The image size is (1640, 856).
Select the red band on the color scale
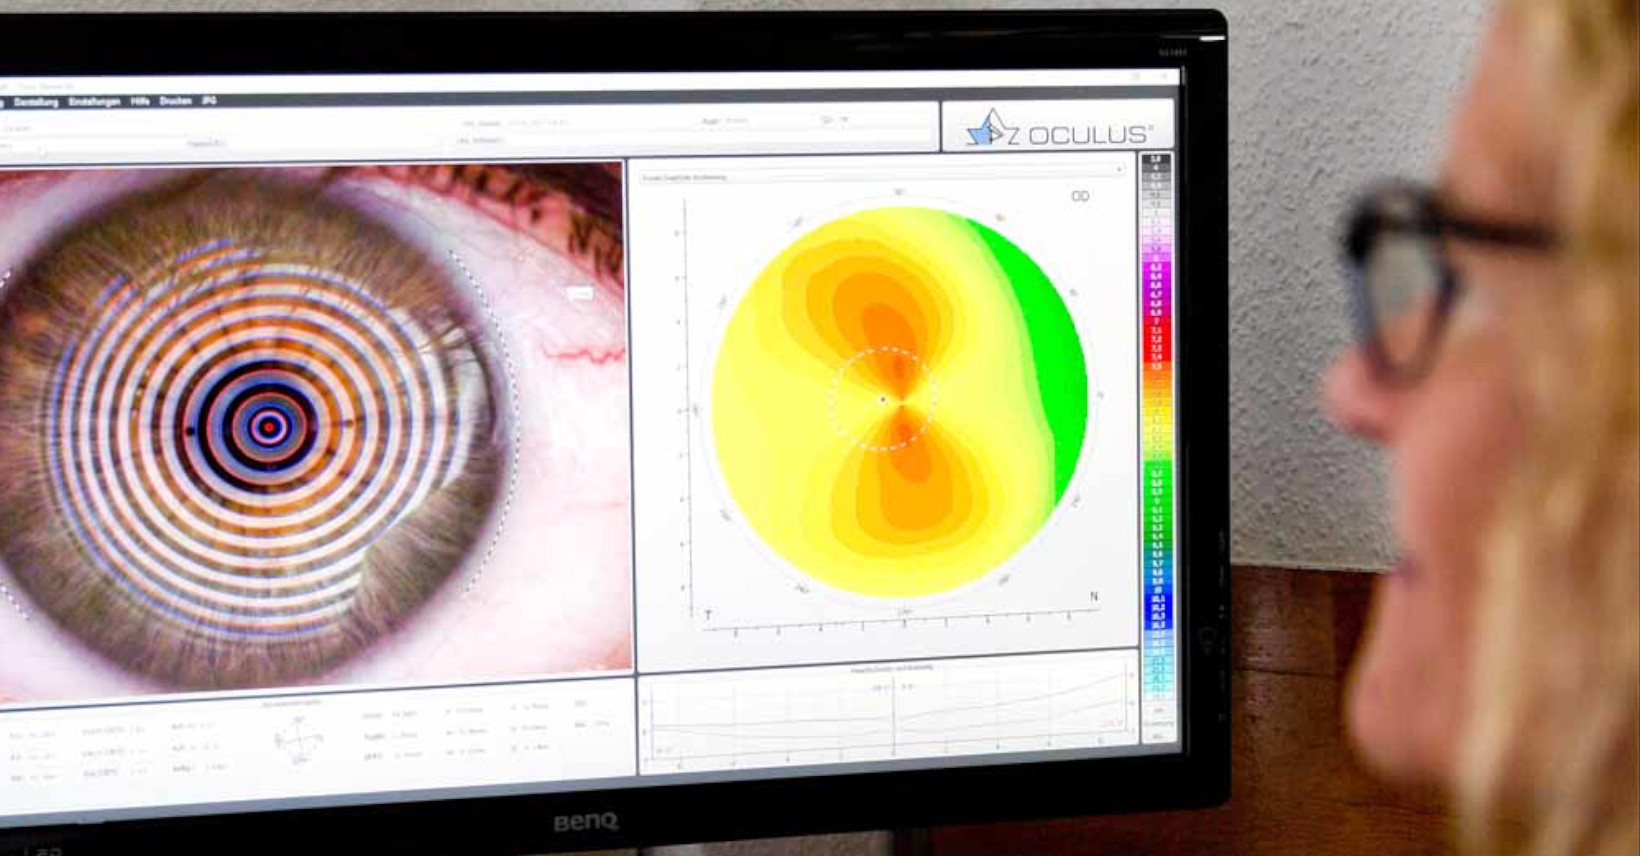coord(1156,340)
